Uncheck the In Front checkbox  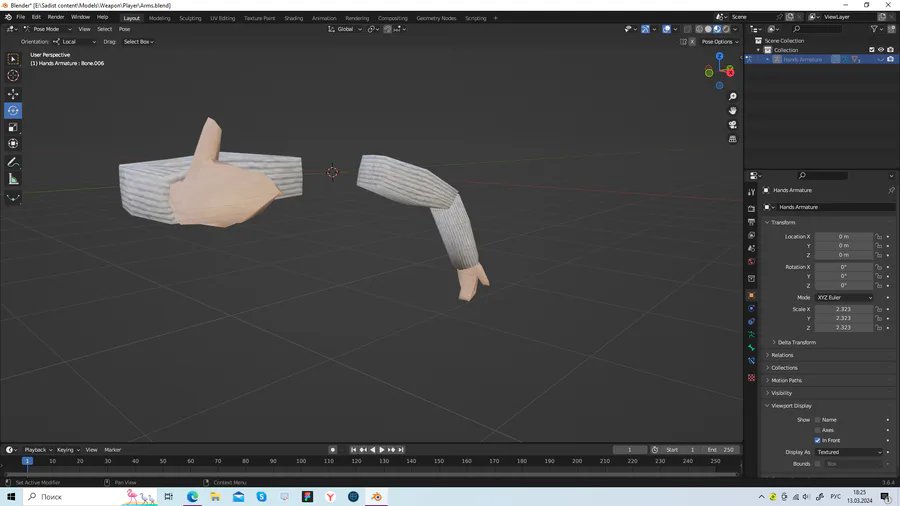point(817,441)
